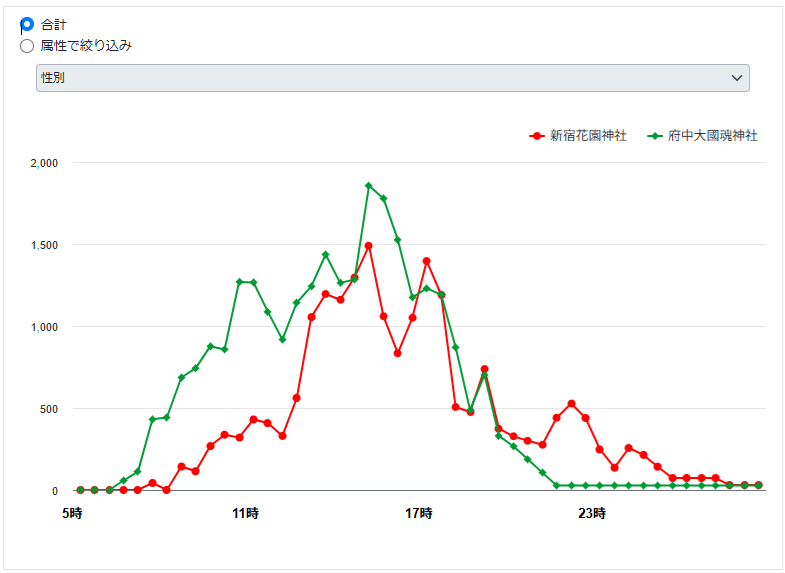Click the red peak point just before 23時
This screenshot has height=573, width=785.
pos(571,404)
